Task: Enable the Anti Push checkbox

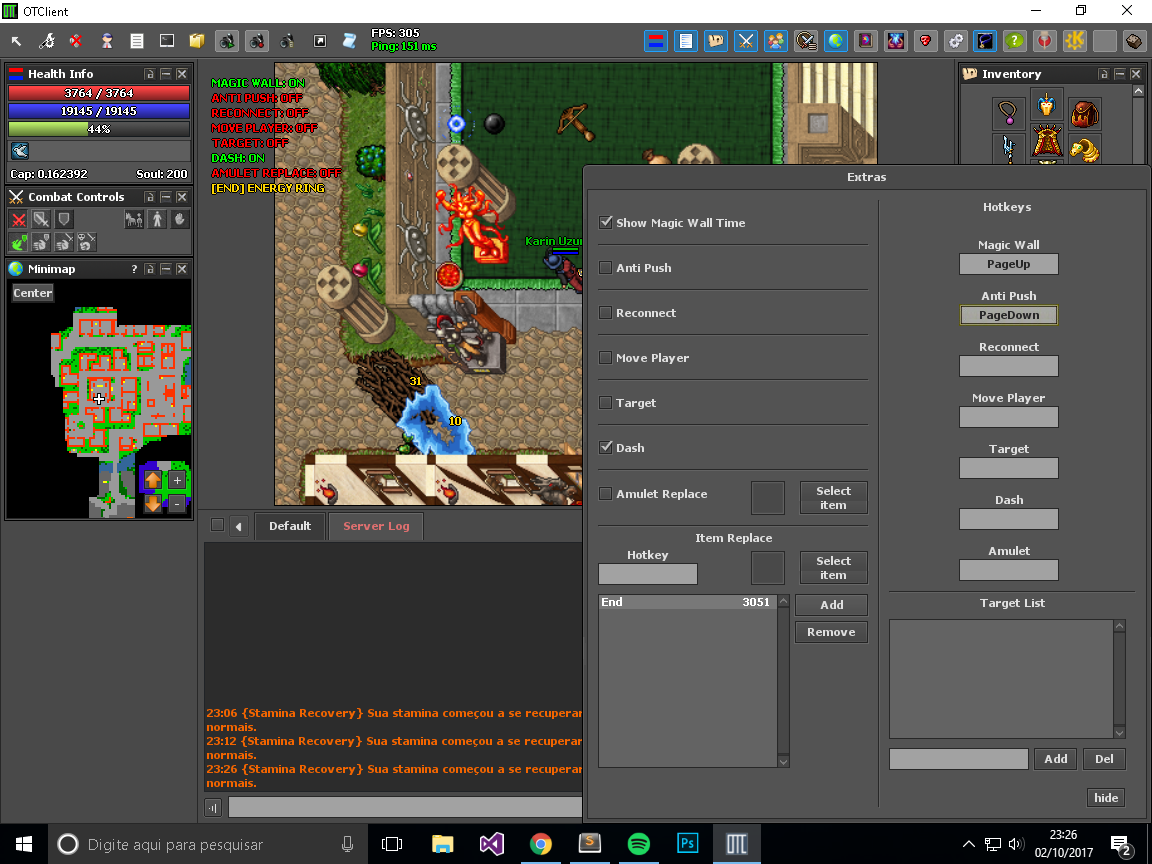Action: (x=605, y=267)
